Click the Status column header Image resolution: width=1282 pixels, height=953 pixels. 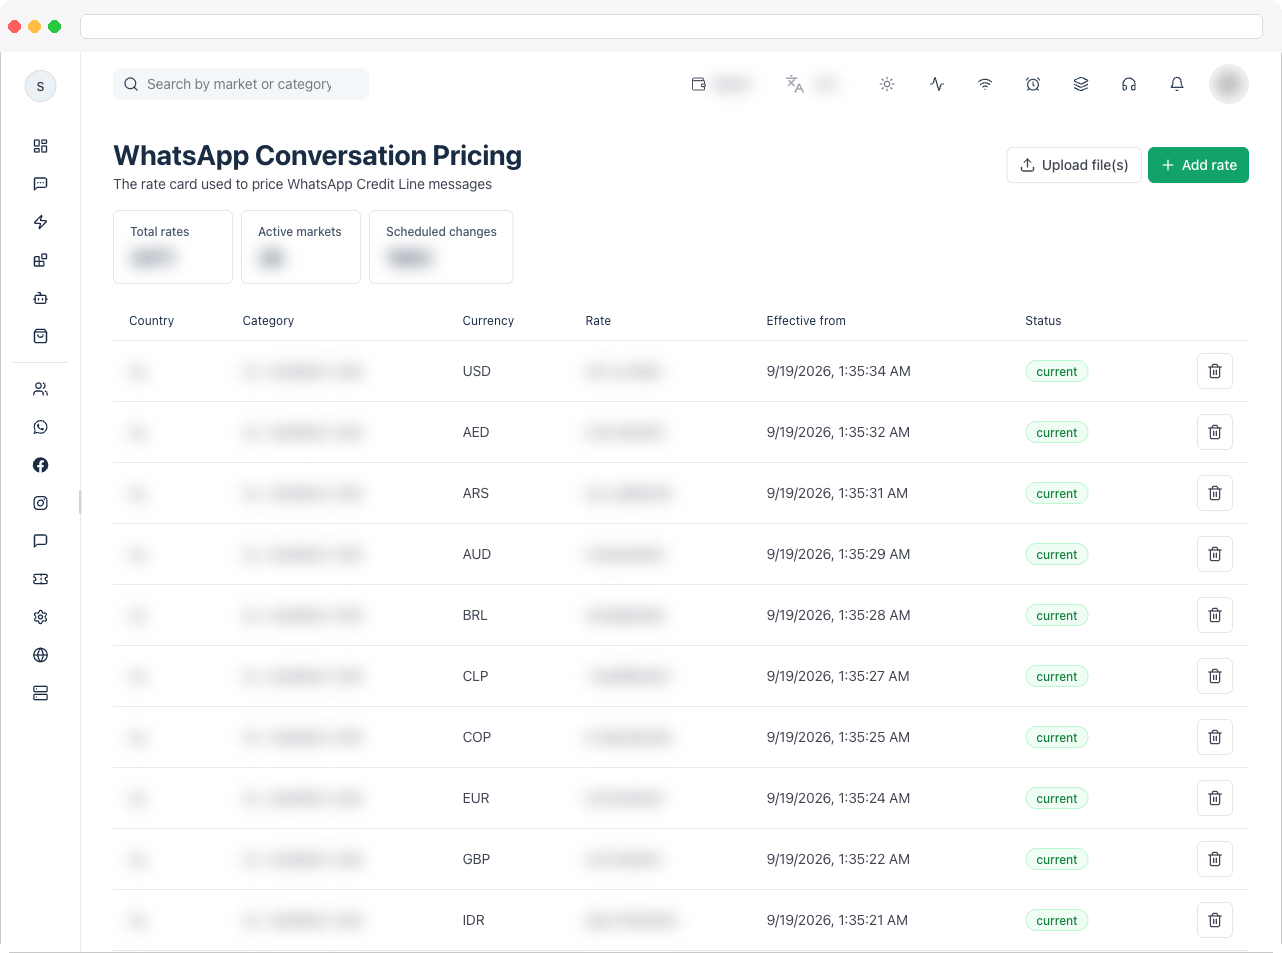(x=1043, y=321)
